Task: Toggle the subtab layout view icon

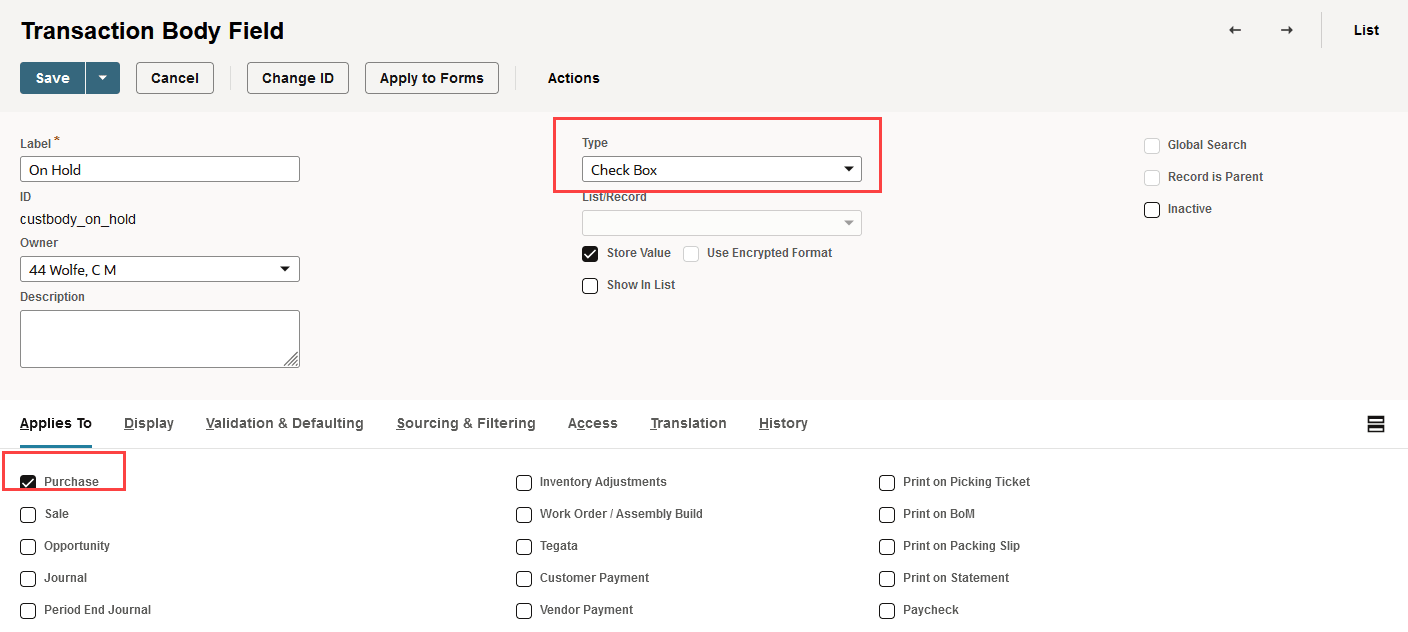Action: coord(1376,424)
